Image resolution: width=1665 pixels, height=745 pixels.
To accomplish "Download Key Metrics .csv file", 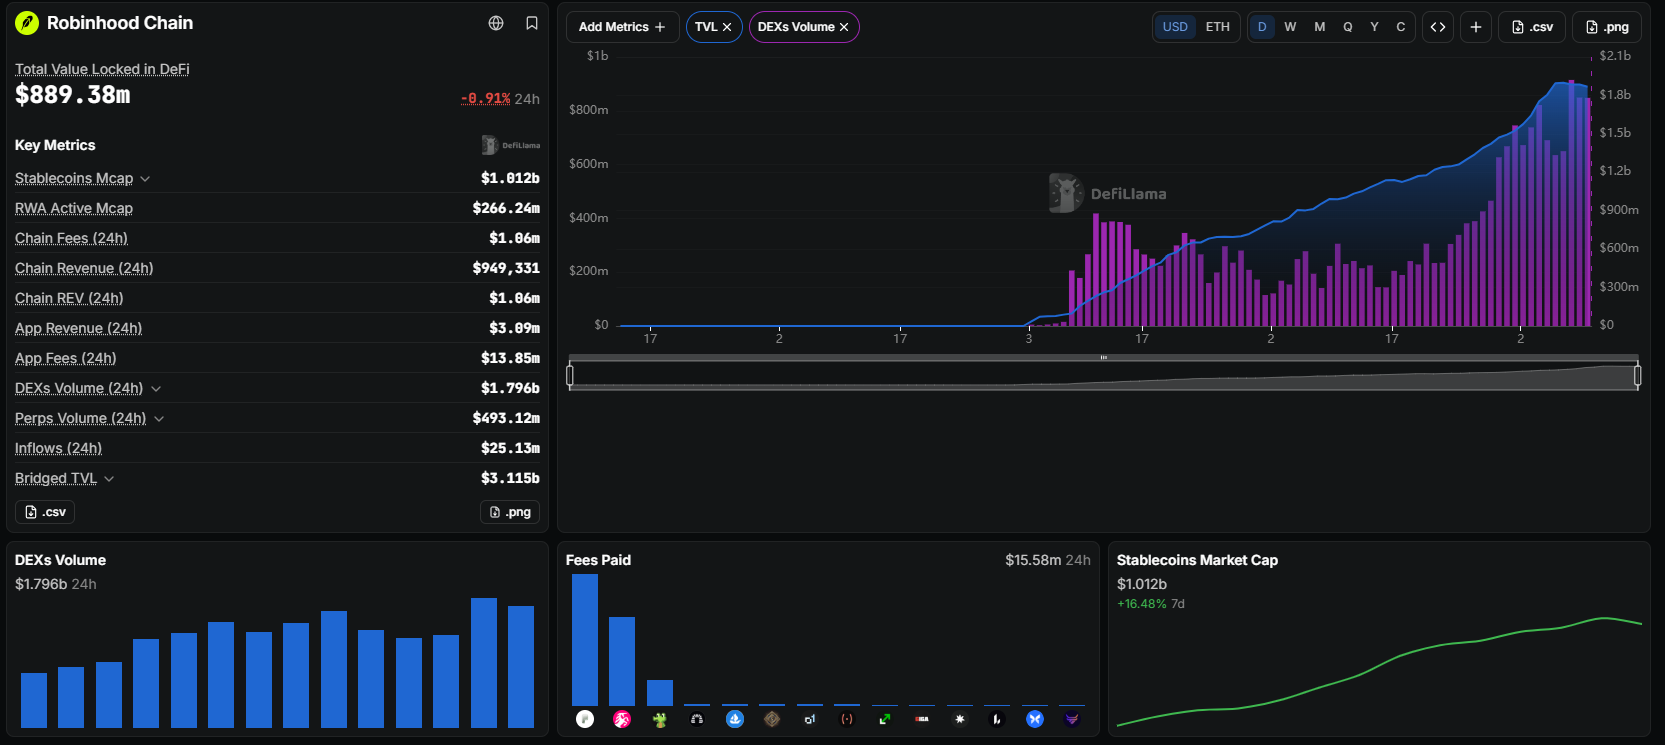I will pos(45,512).
